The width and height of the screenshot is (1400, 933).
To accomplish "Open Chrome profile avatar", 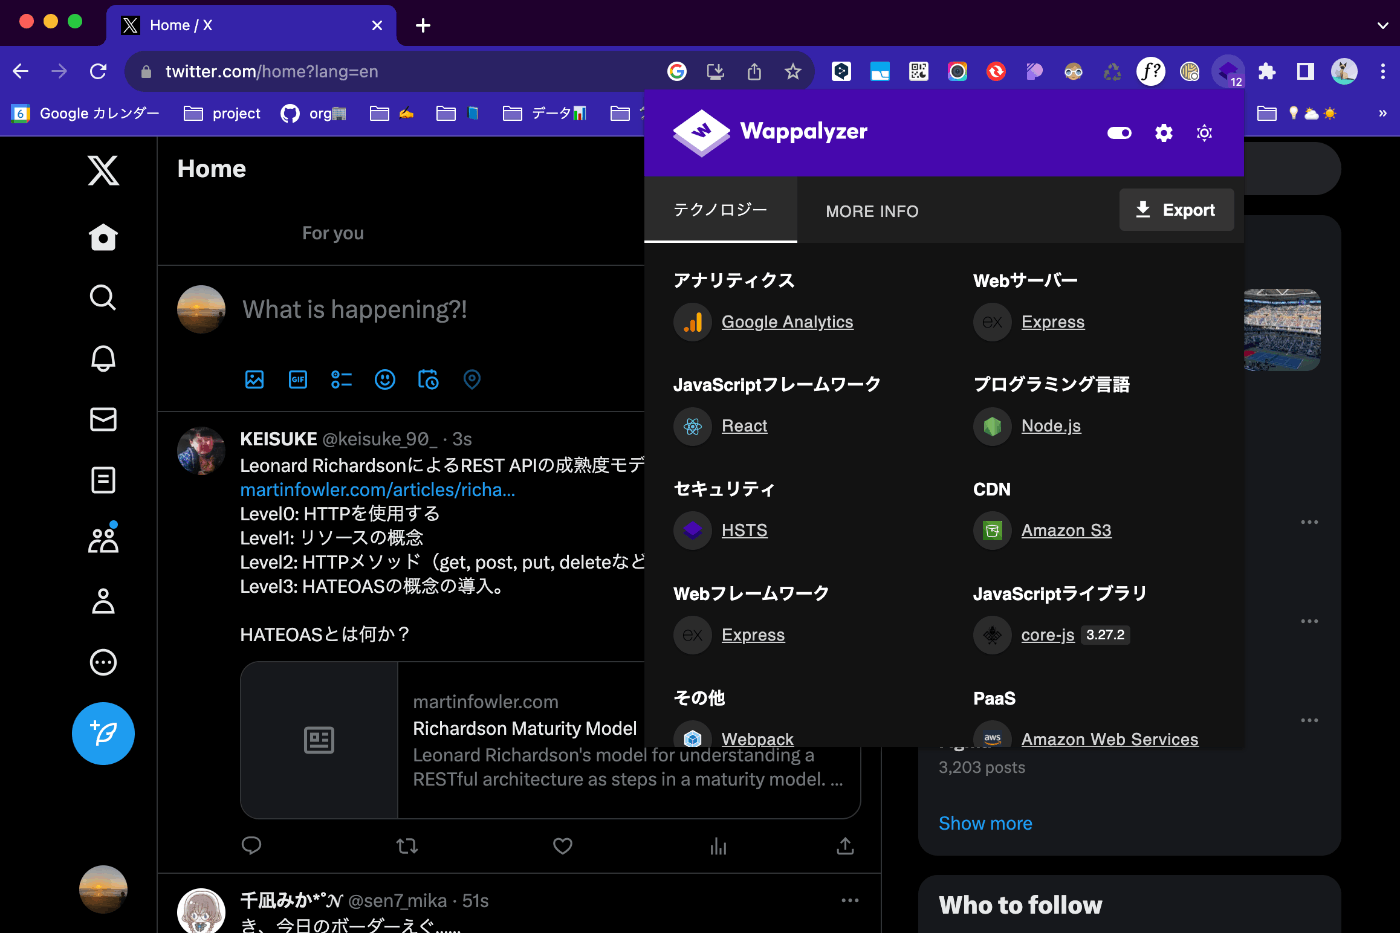I will pos(1344,71).
